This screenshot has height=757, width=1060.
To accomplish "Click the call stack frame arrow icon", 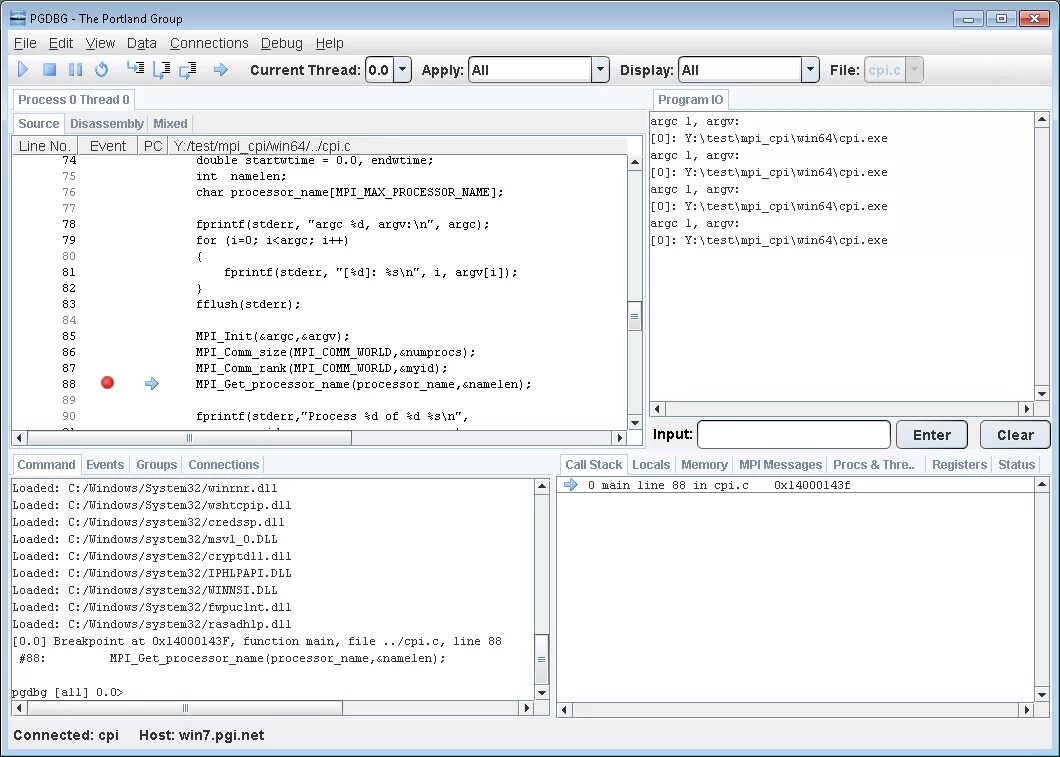I will pyautogui.click(x=571, y=485).
